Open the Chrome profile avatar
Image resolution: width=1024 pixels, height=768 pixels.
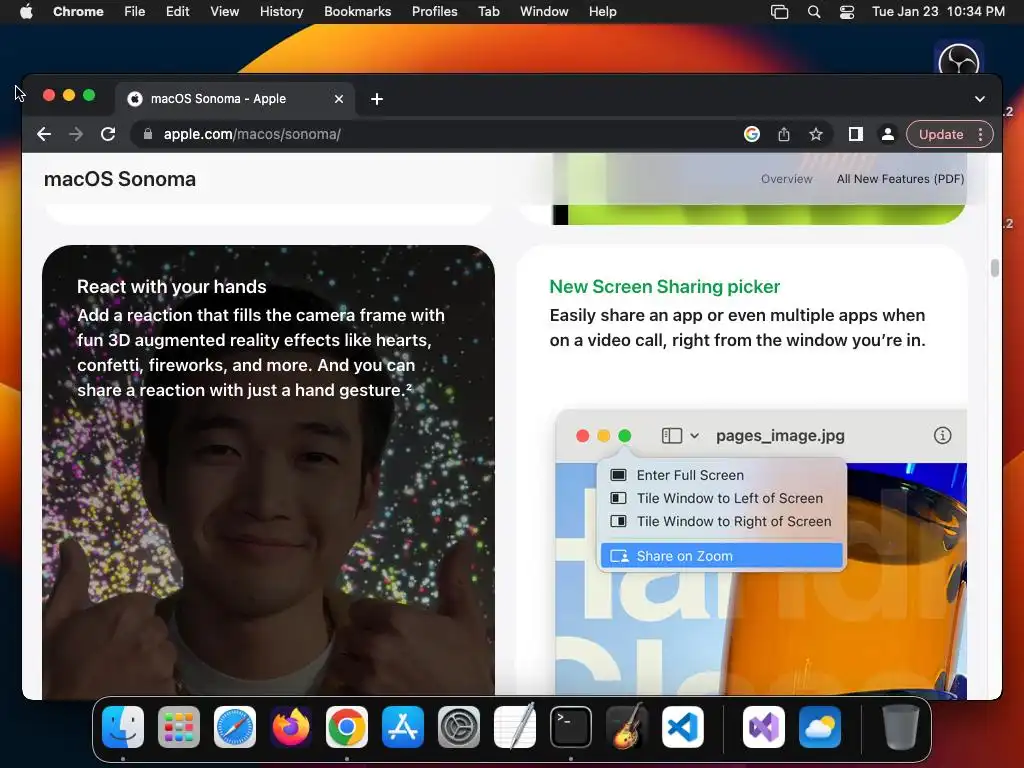(x=888, y=134)
